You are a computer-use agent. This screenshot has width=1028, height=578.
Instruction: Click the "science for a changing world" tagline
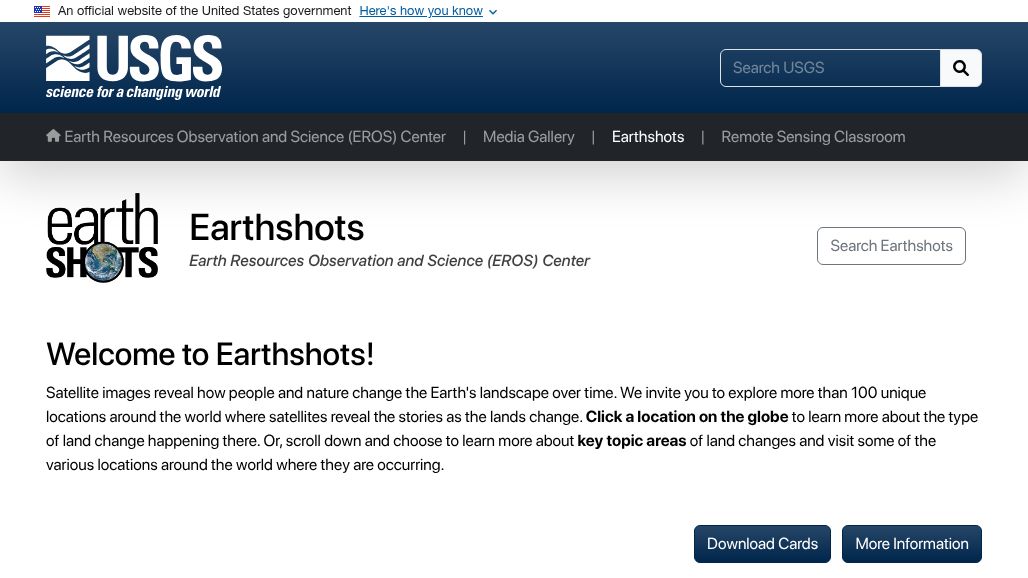point(133,92)
